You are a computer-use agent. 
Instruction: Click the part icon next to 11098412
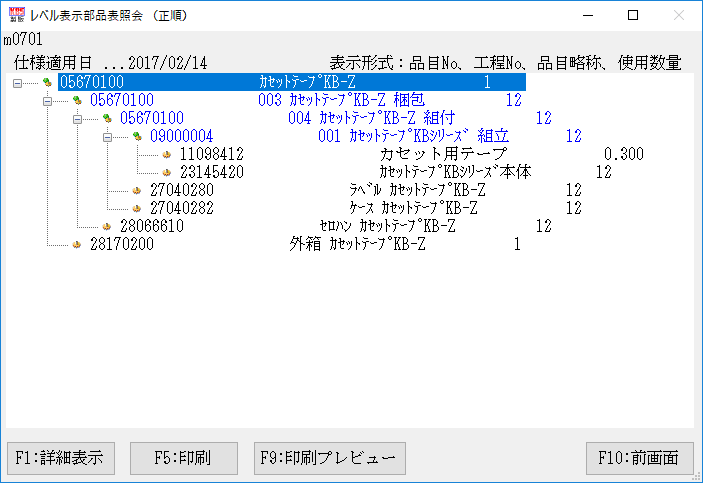click(x=167, y=154)
